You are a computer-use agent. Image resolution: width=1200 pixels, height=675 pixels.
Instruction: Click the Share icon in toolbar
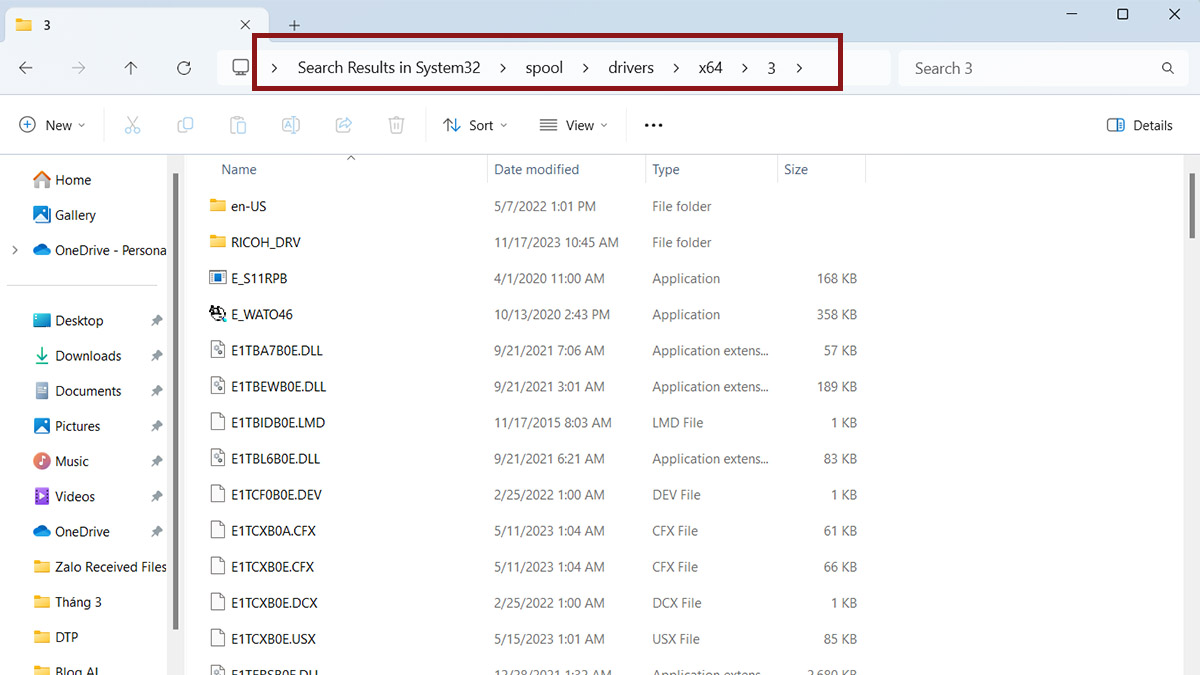pos(344,125)
